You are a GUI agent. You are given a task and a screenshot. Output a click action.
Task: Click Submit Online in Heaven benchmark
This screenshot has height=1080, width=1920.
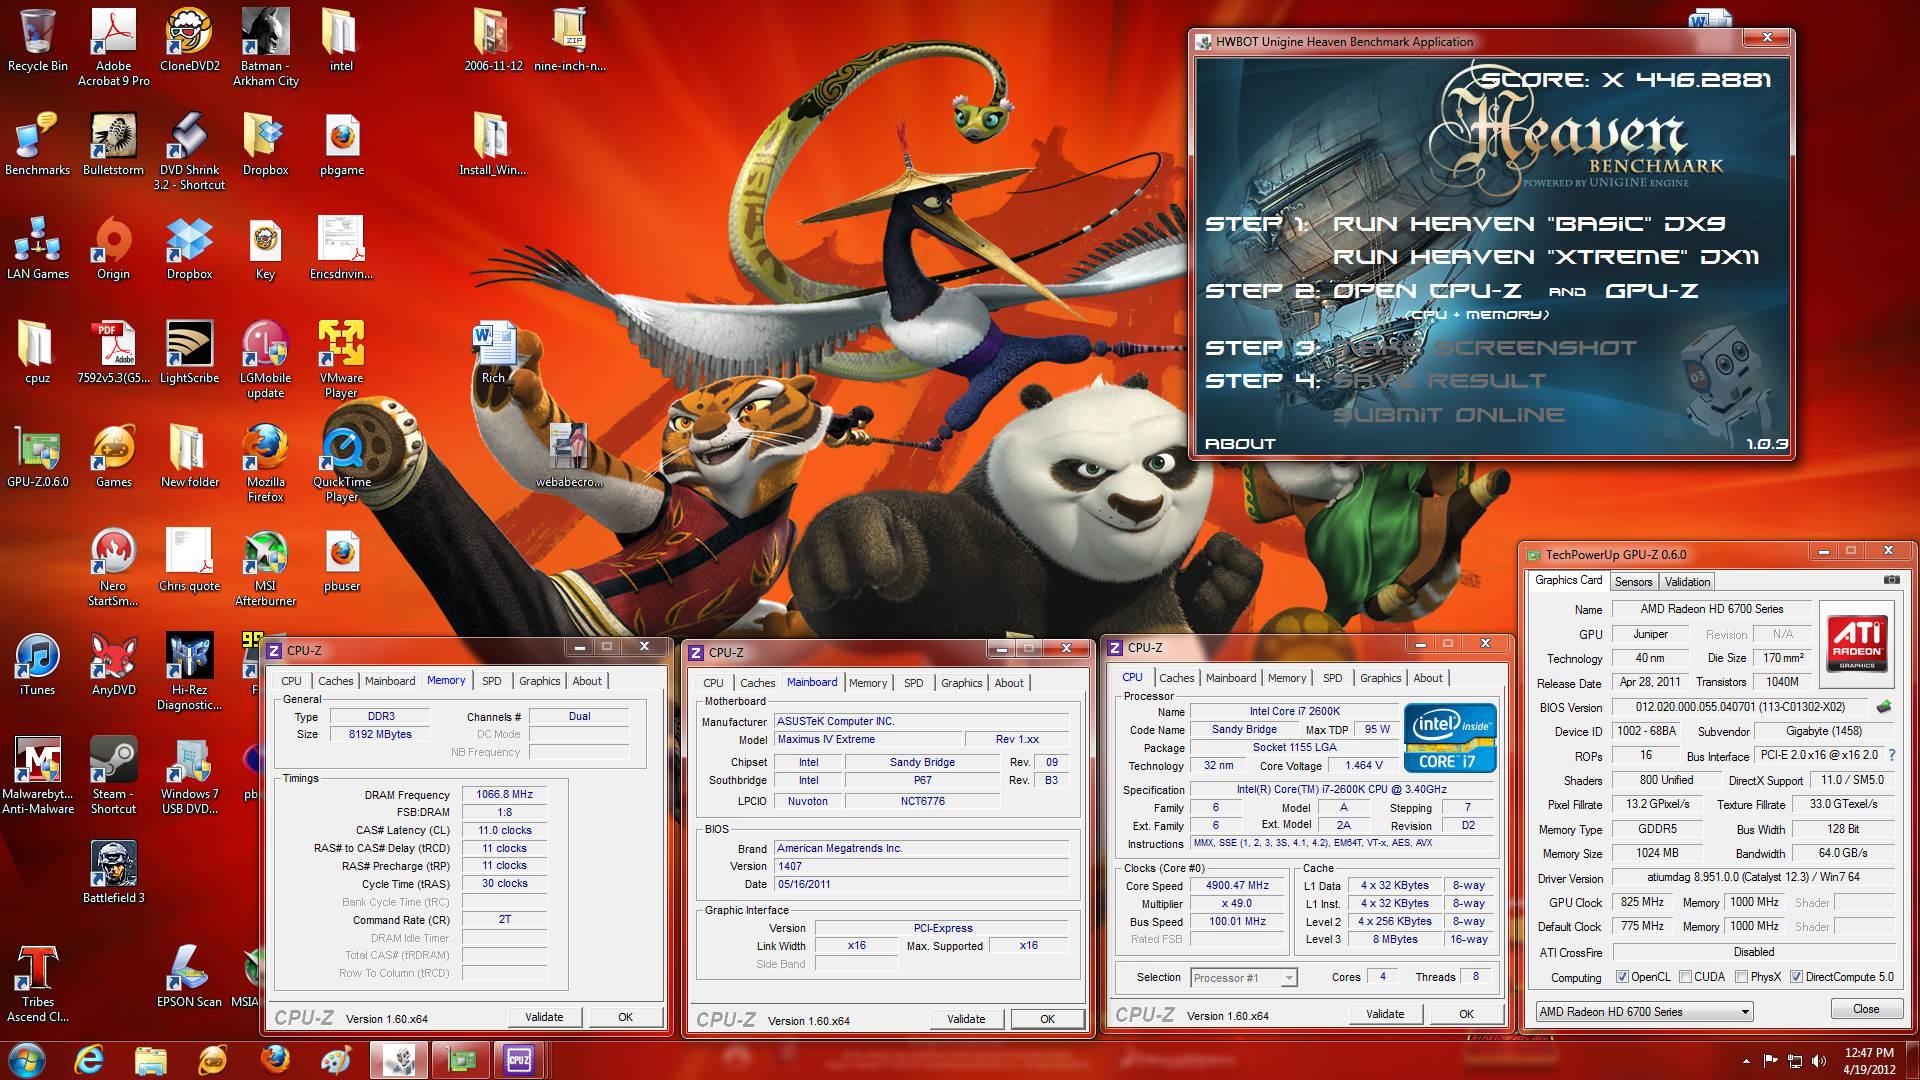pyautogui.click(x=1448, y=415)
